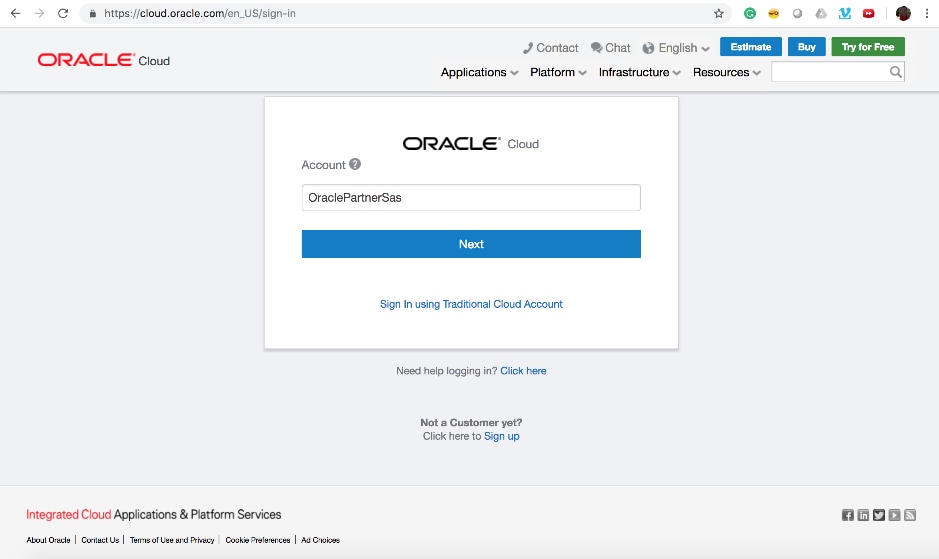Expand the Infrastructure menu
939x559 pixels.
(x=640, y=72)
